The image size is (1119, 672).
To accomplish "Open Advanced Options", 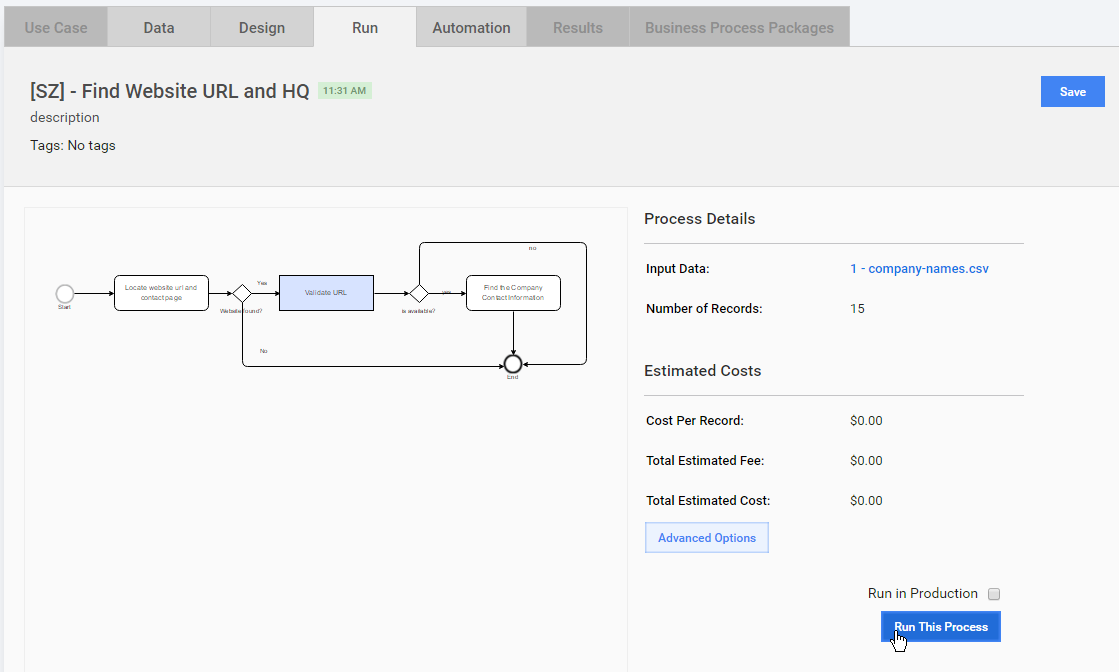I will click(x=707, y=538).
